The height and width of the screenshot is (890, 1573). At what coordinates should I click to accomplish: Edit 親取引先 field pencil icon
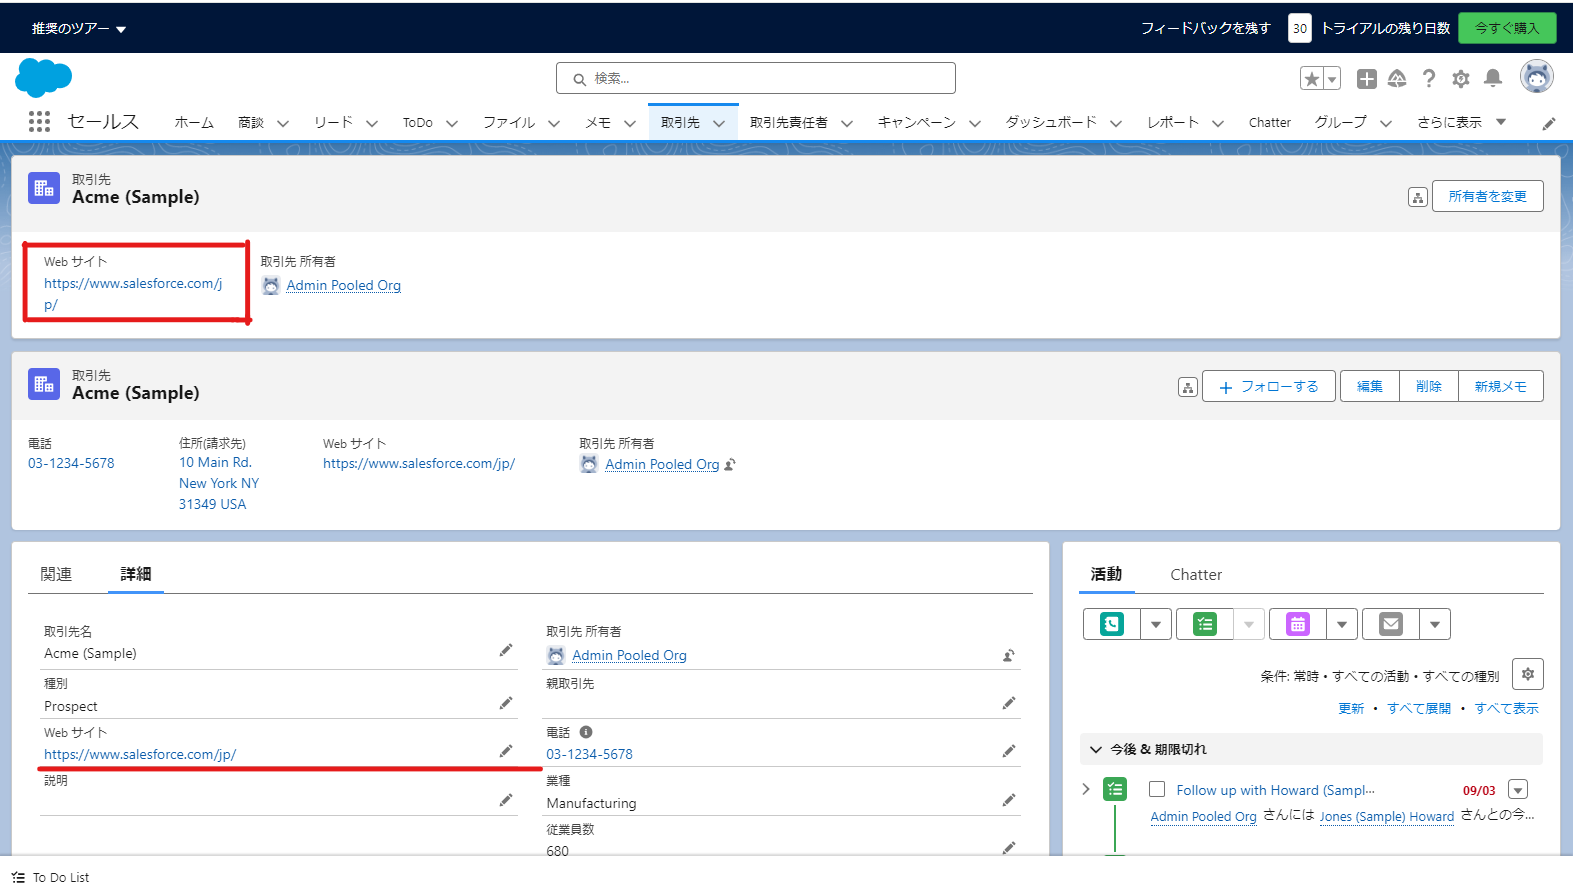1009,703
